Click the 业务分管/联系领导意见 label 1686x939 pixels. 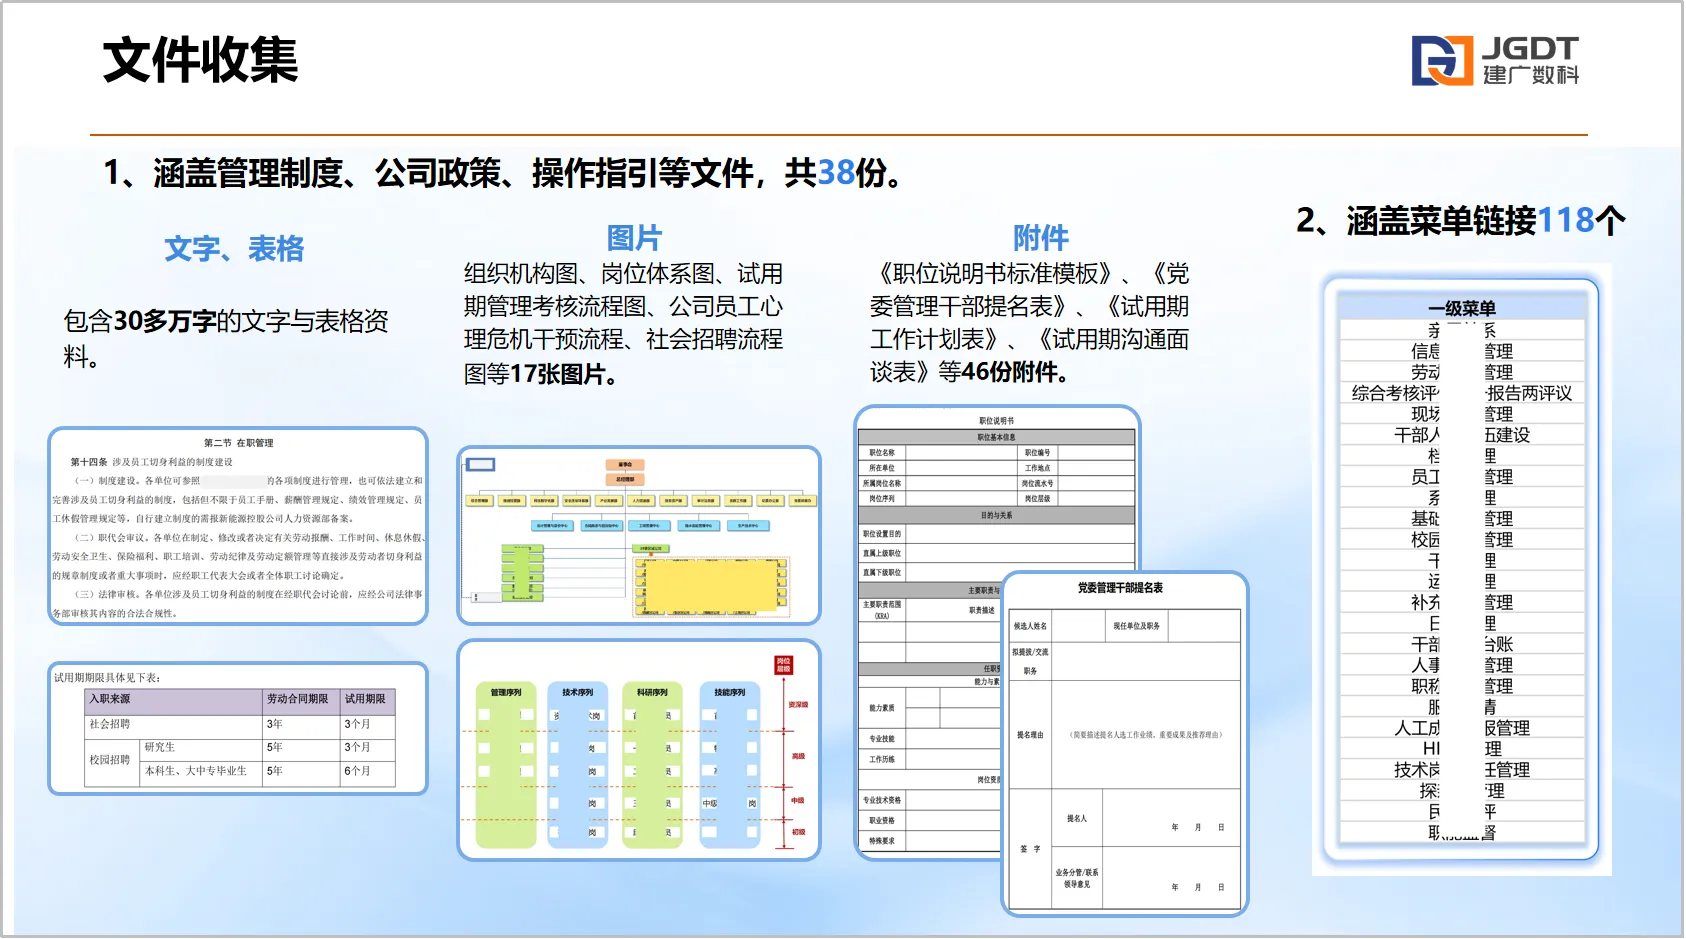point(1077,878)
